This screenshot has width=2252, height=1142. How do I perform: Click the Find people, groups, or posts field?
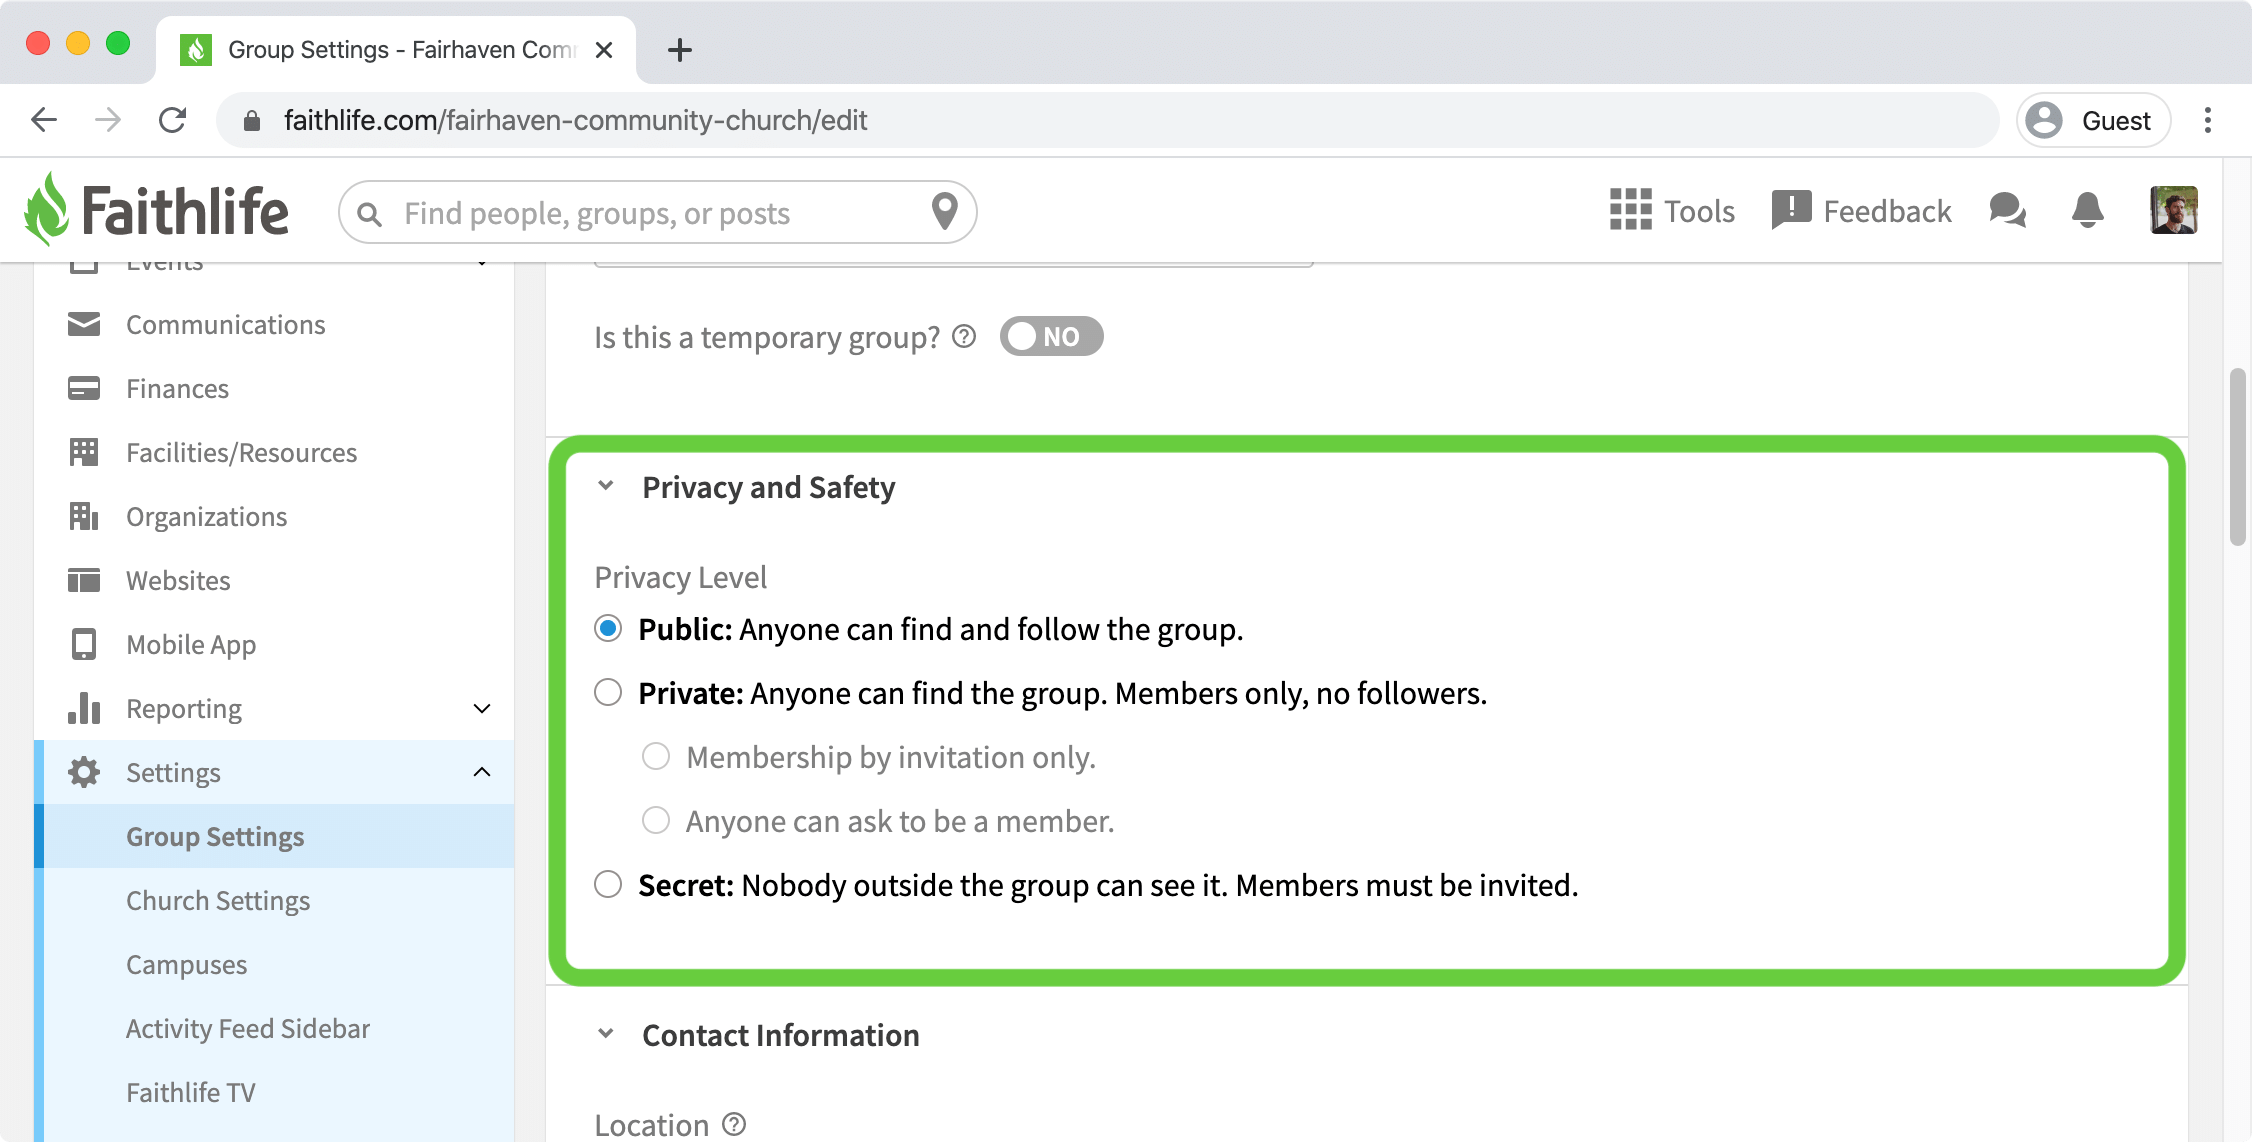658,212
